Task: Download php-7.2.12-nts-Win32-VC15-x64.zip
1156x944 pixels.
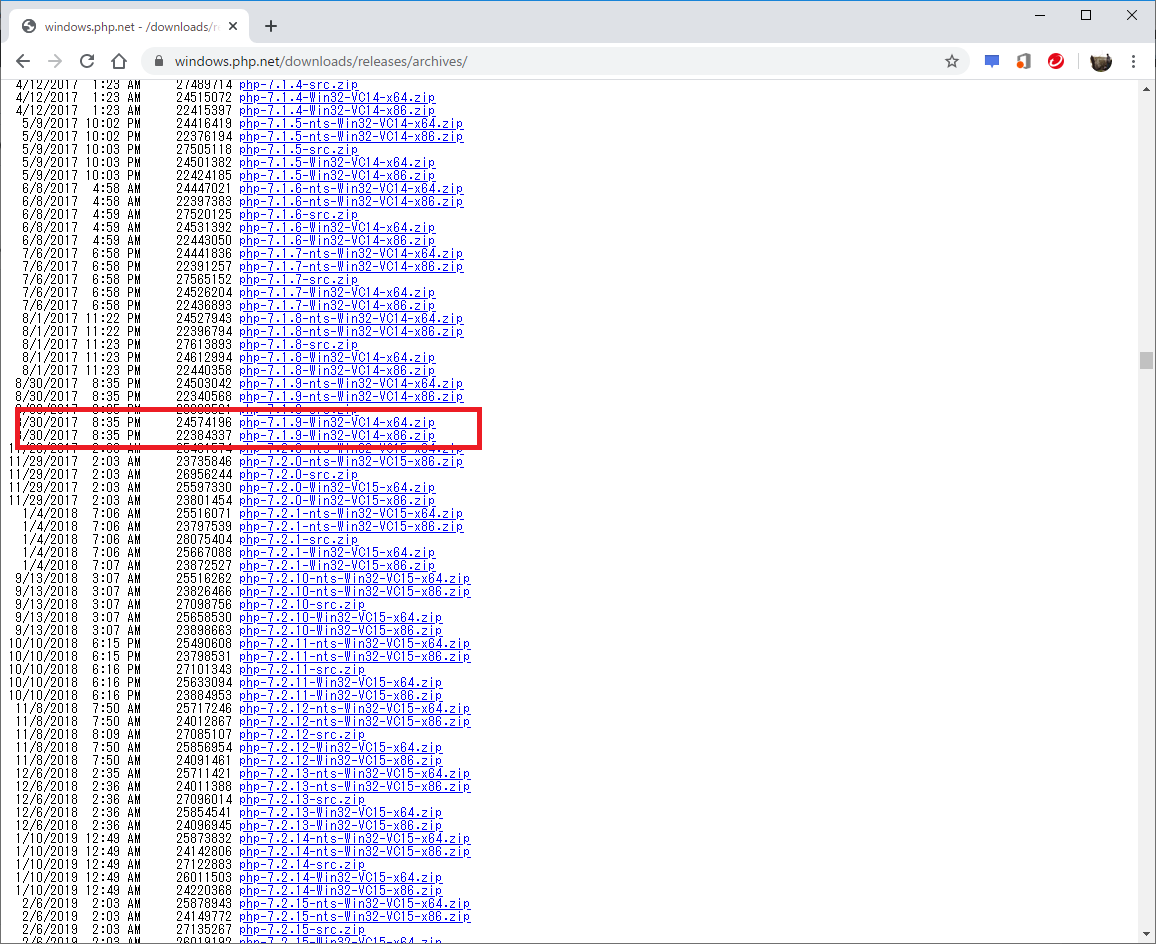Action: click(x=355, y=709)
